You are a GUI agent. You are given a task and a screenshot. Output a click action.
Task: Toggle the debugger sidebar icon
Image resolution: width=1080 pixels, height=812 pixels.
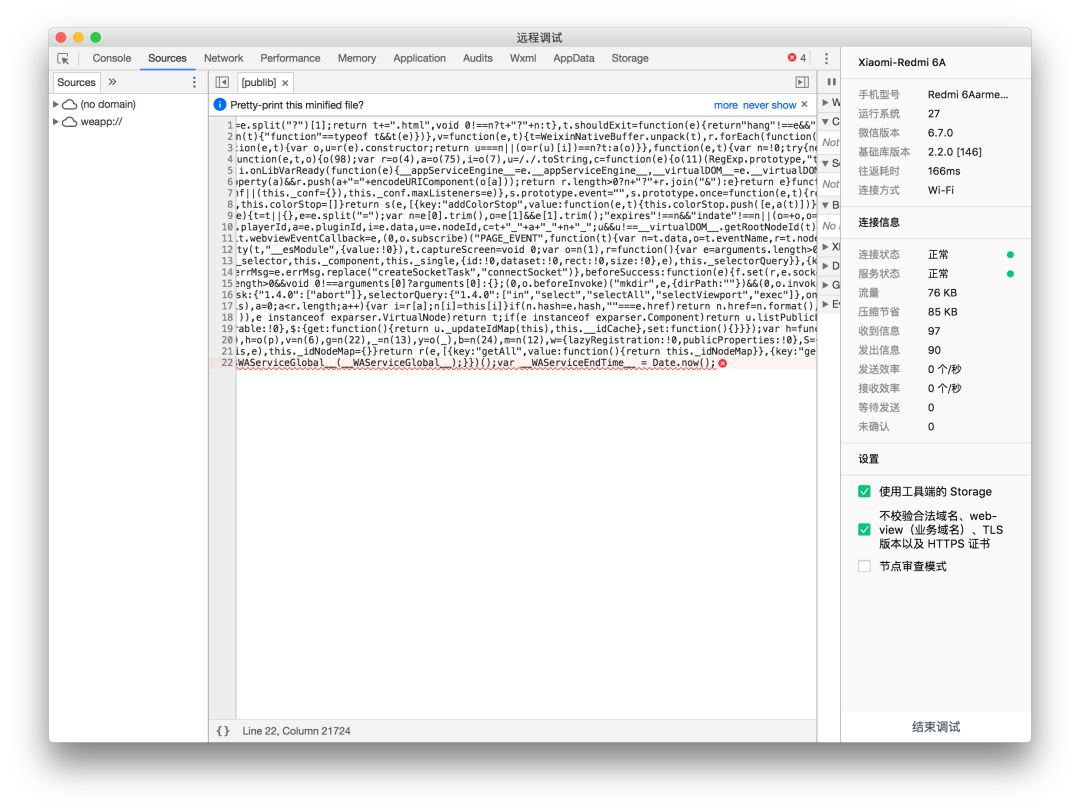click(802, 82)
